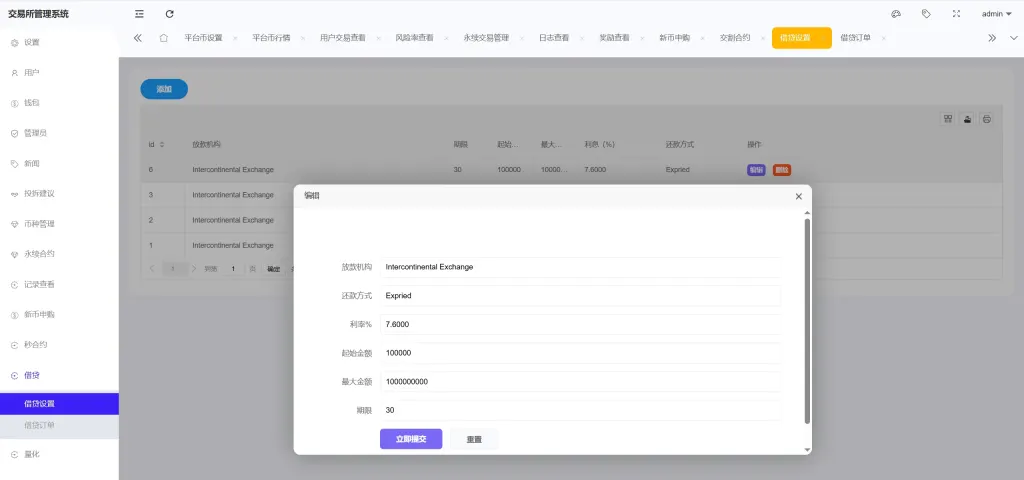Open 用户 in the sidebar
Viewport: 1024px width, 480px height.
59,72
